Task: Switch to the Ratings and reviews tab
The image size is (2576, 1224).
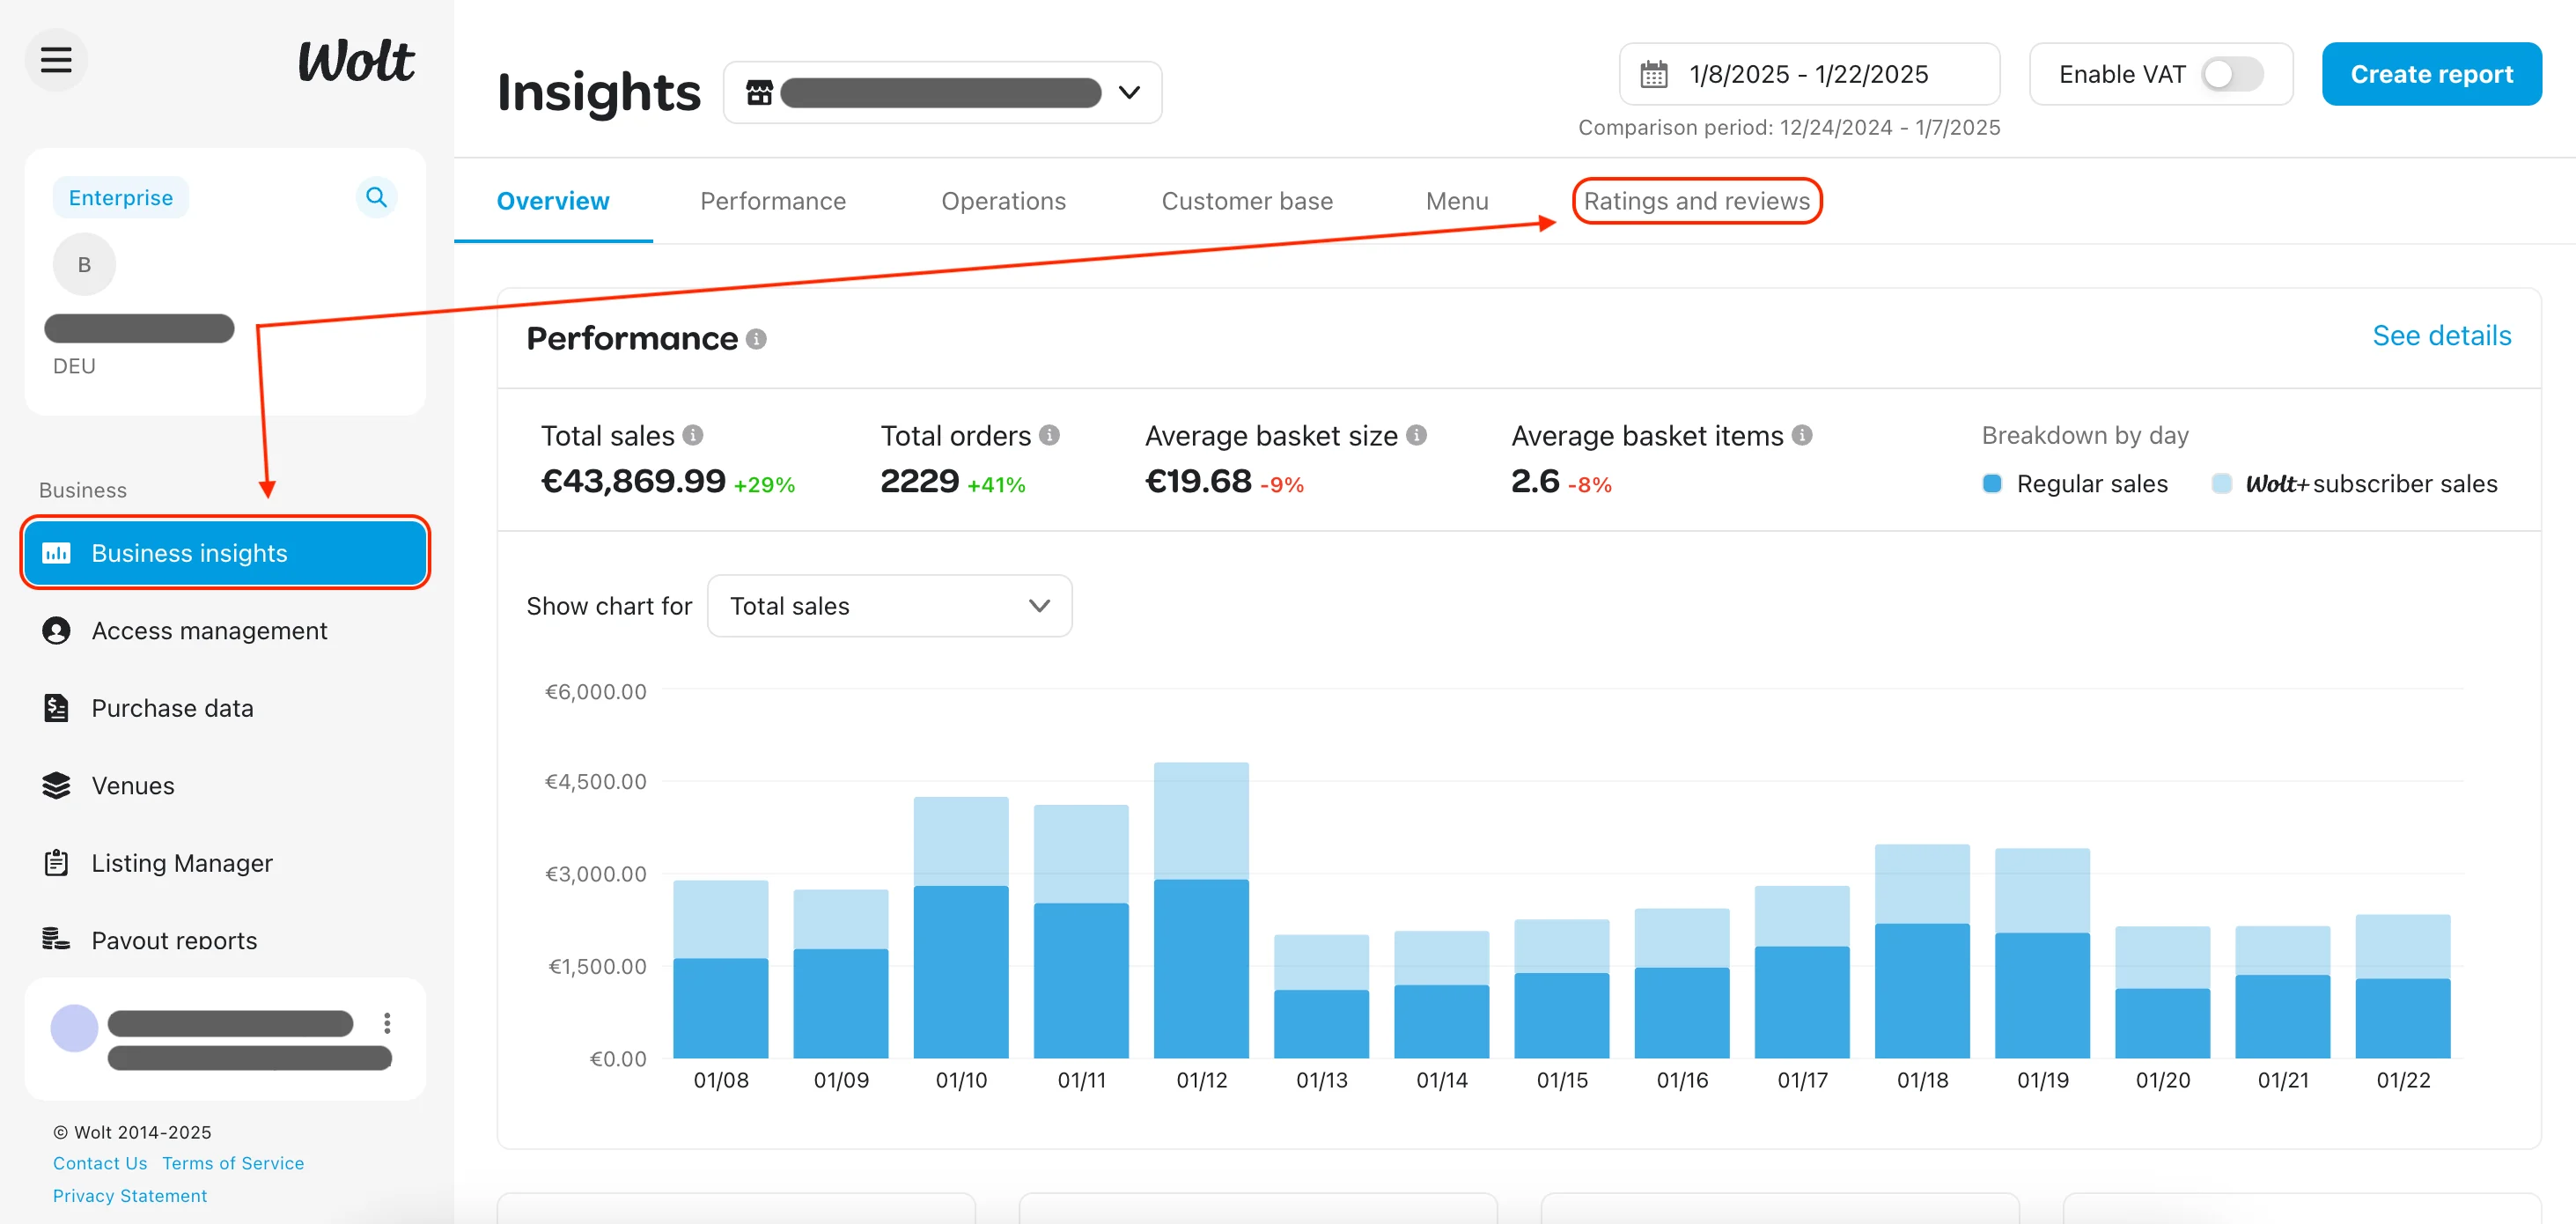Action: point(1697,202)
